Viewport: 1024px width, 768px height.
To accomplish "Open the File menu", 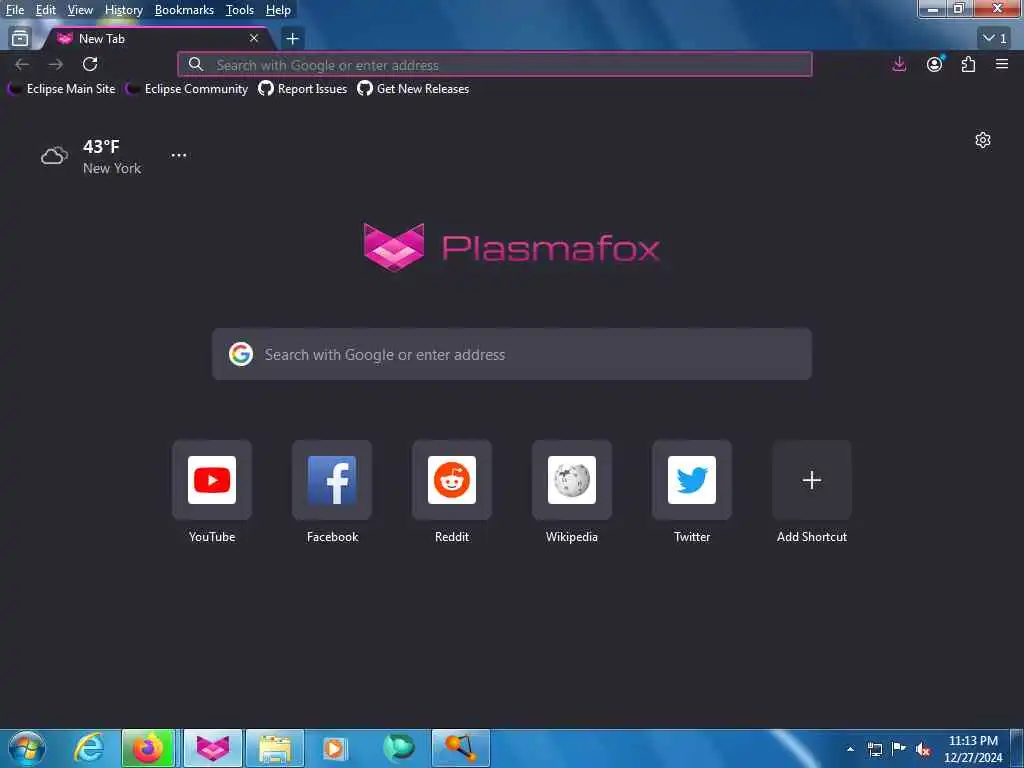I will click(x=14, y=10).
